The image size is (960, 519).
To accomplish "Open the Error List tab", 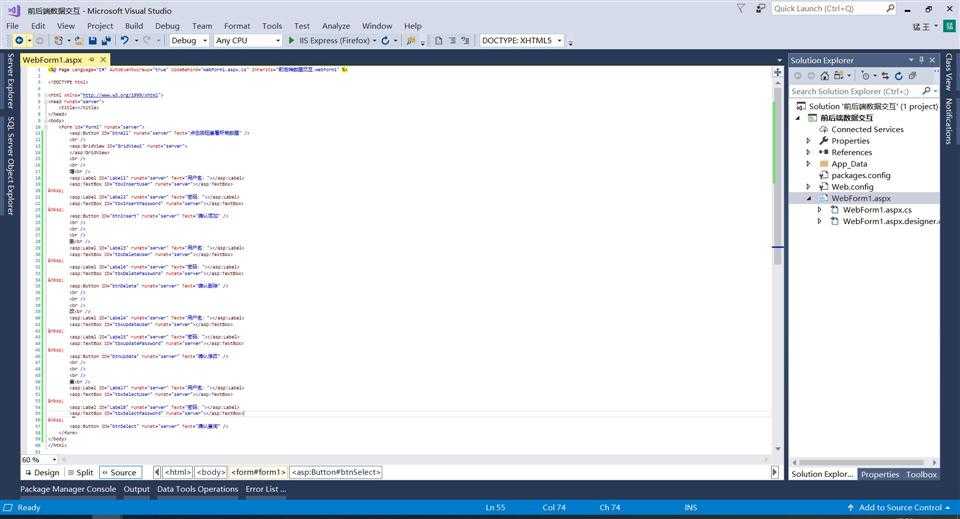I will click(x=266, y=489).
